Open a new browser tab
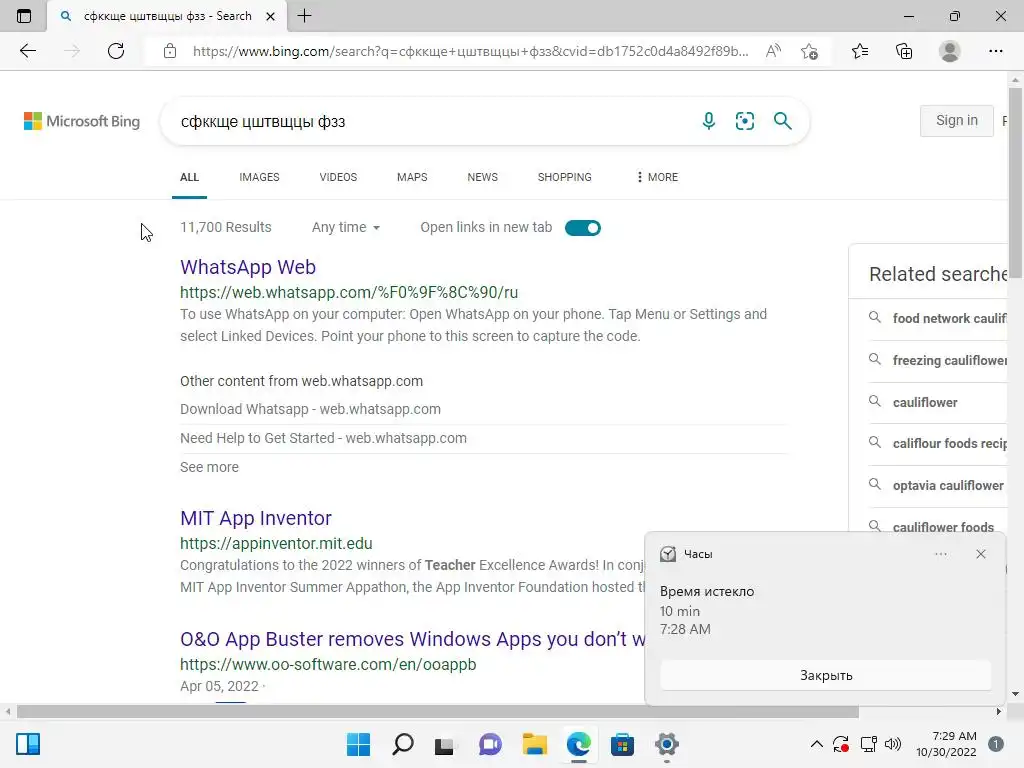1024x768 pixels. [304, 16]
